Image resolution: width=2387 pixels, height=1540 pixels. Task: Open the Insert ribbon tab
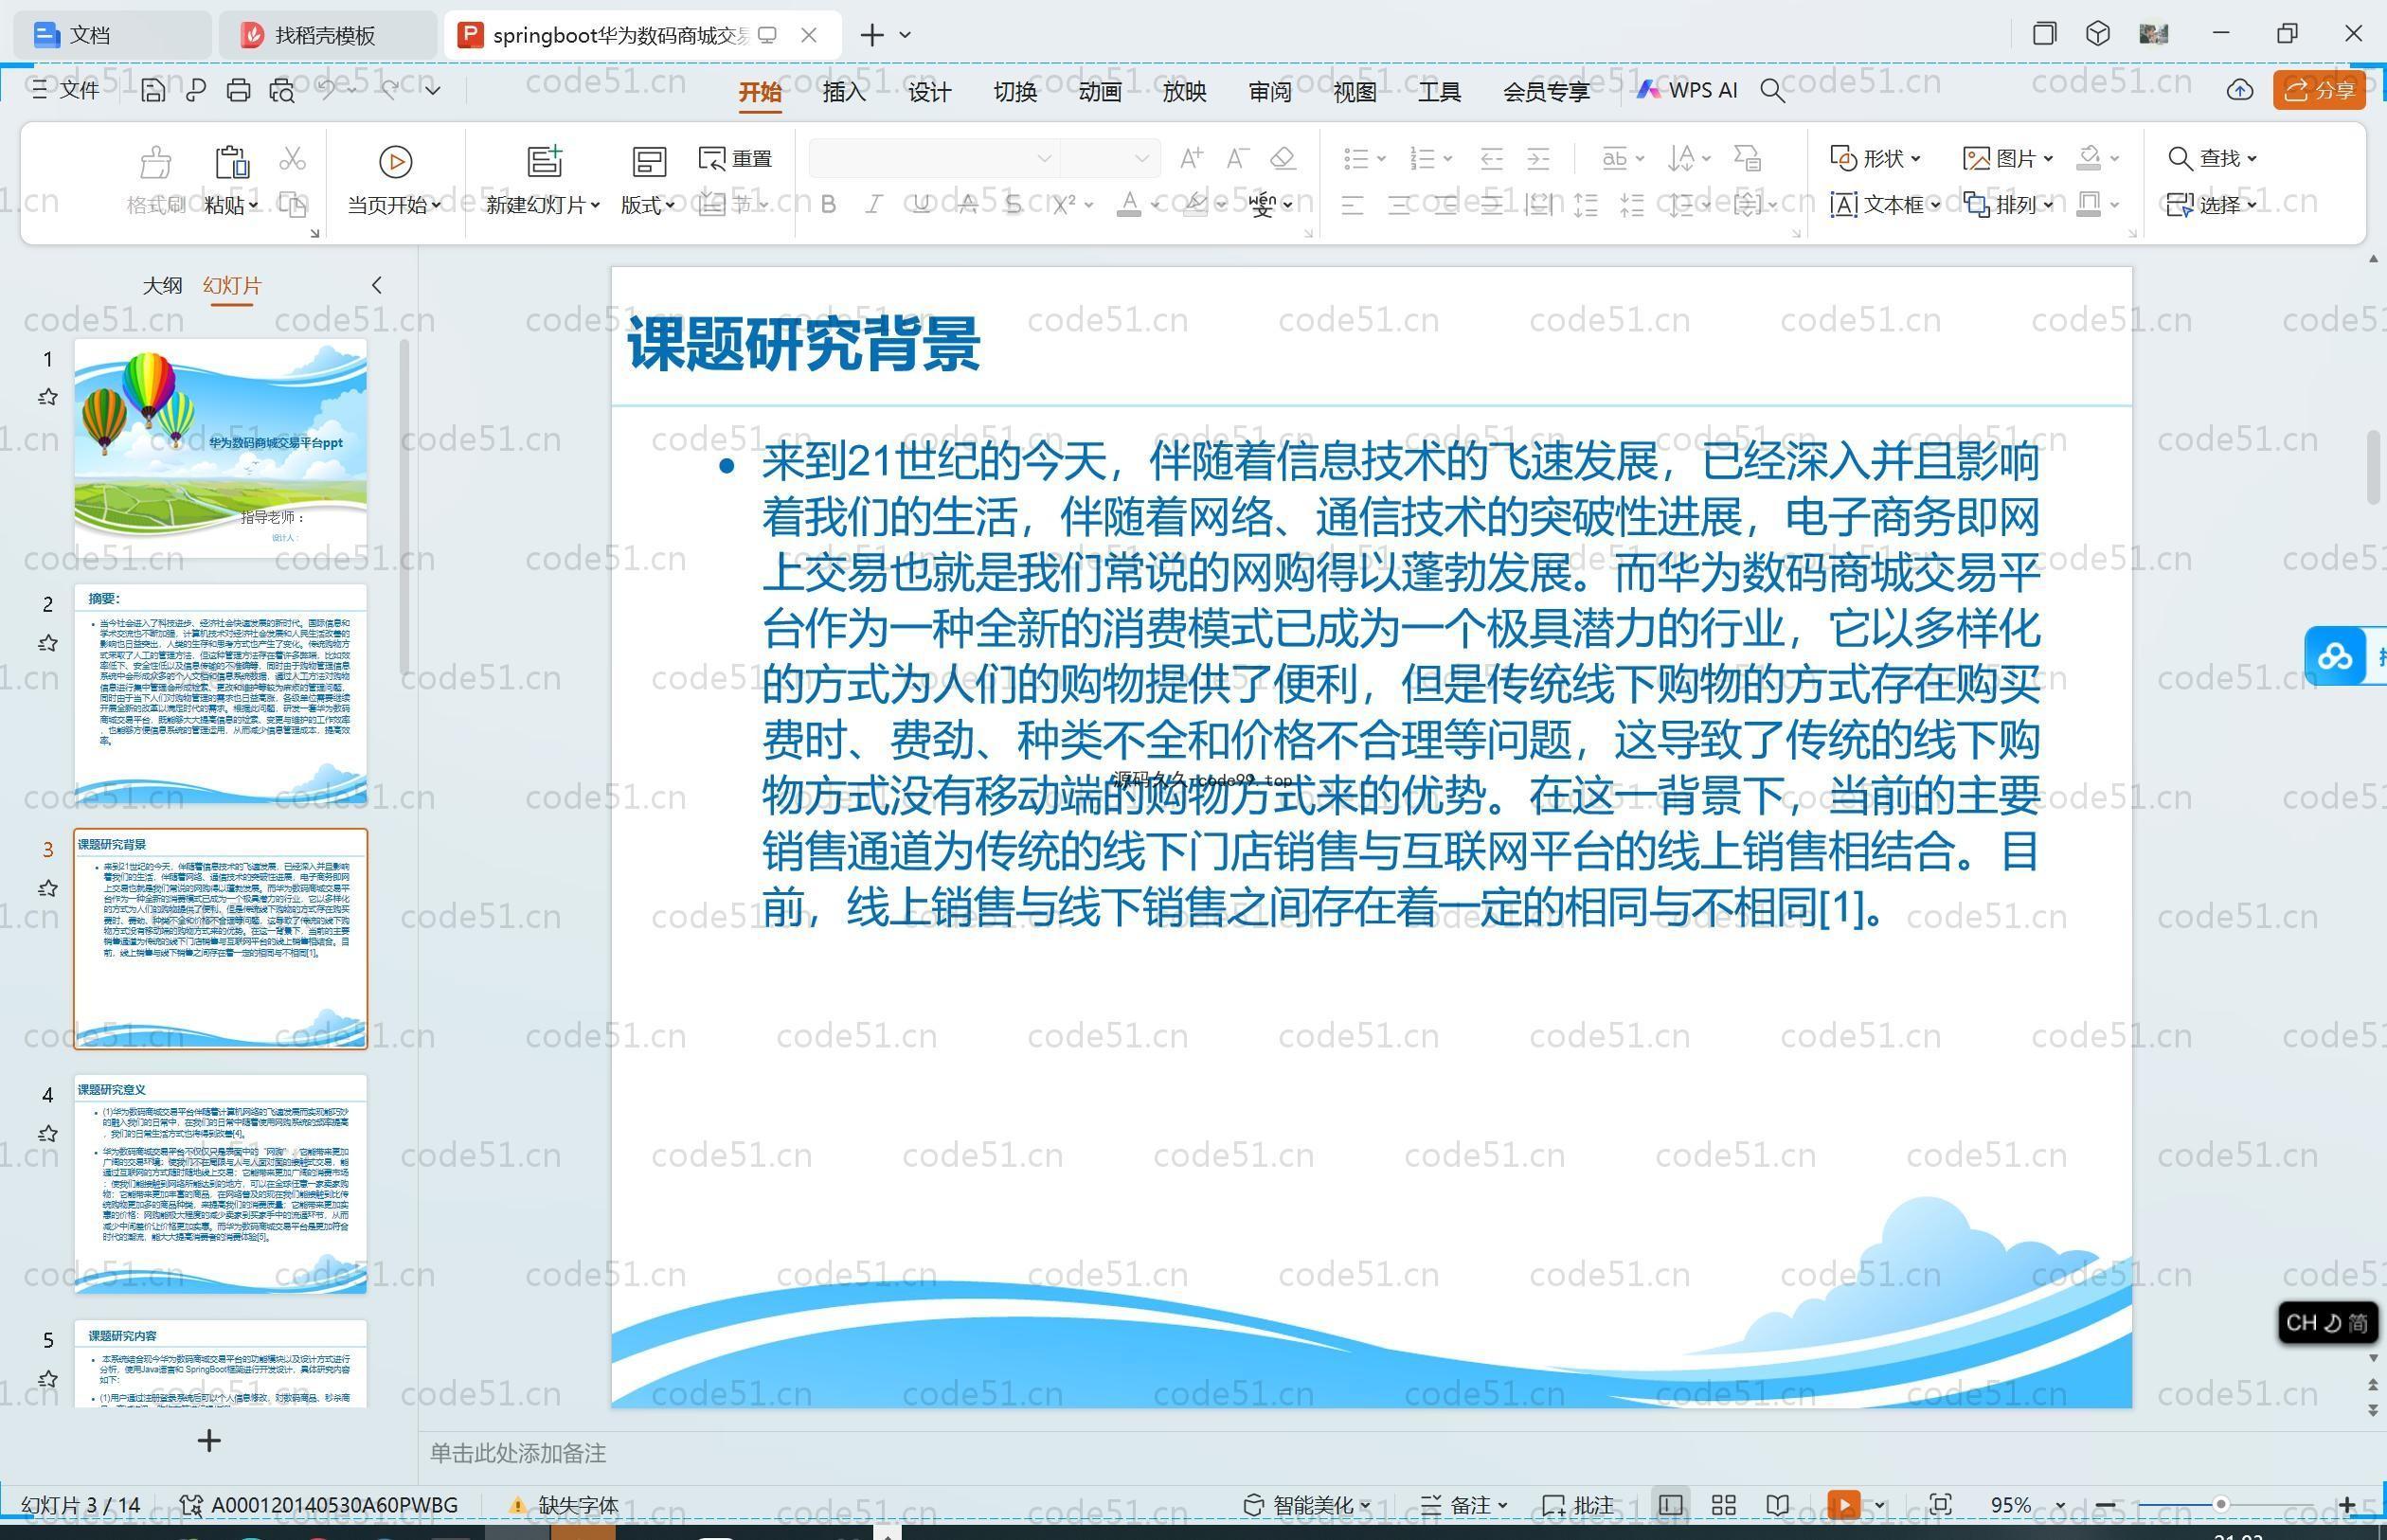pos(844,92)
